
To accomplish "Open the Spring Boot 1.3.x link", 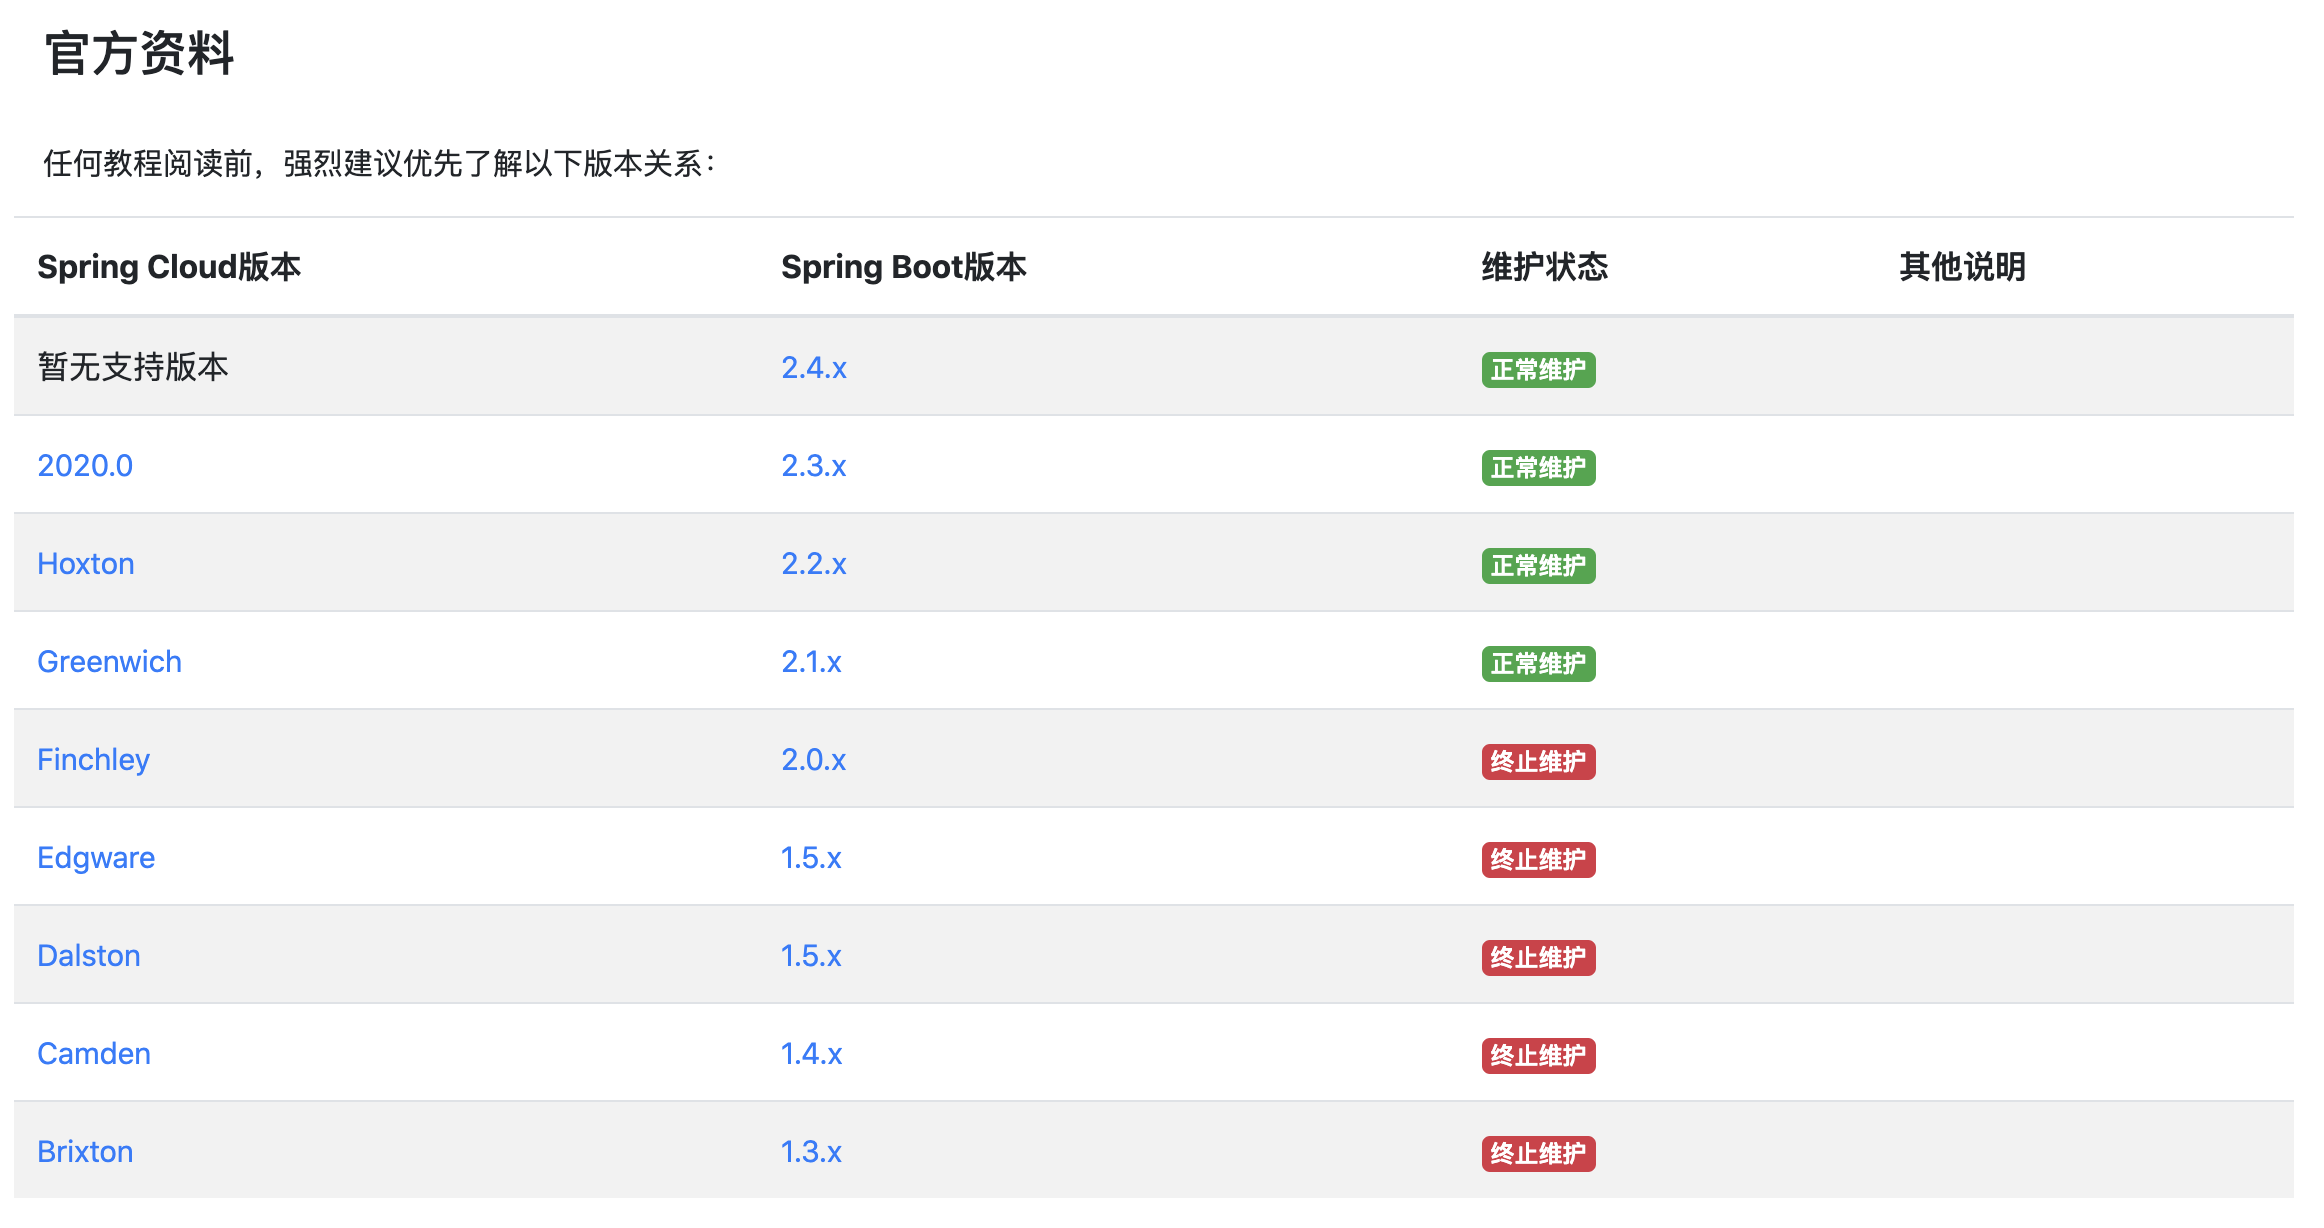I will click(811, 1152).
